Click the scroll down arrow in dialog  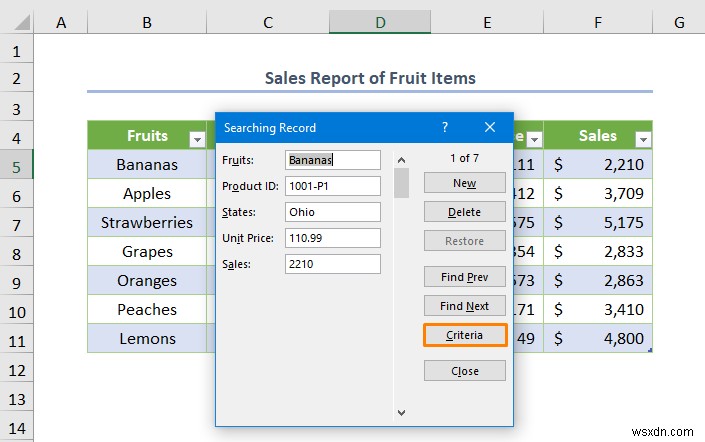pos(402,412)
